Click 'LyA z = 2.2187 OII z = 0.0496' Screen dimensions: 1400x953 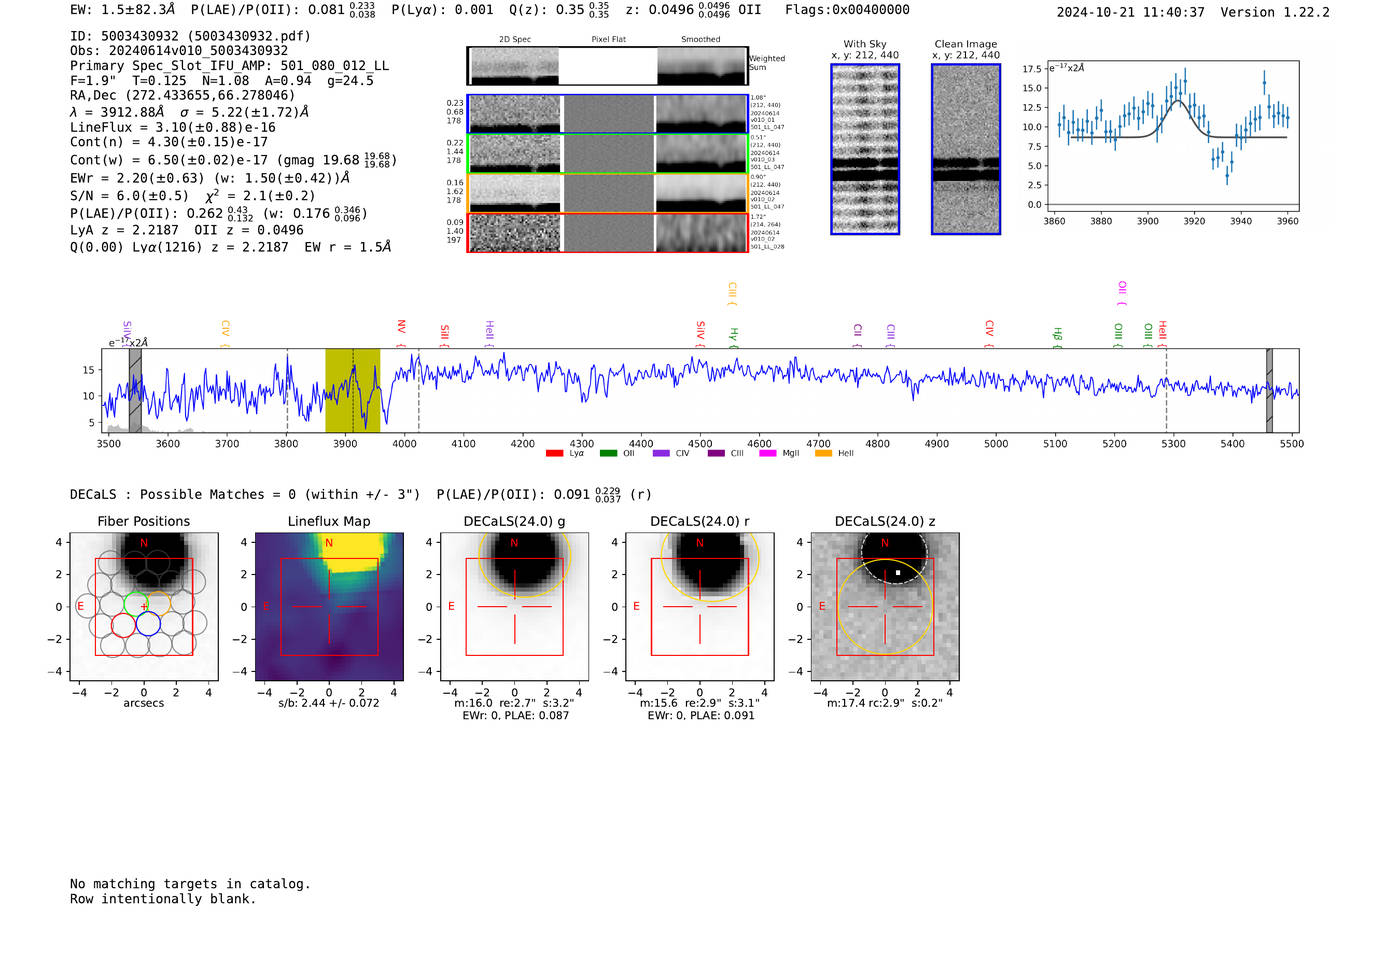(x=187, y=230)
